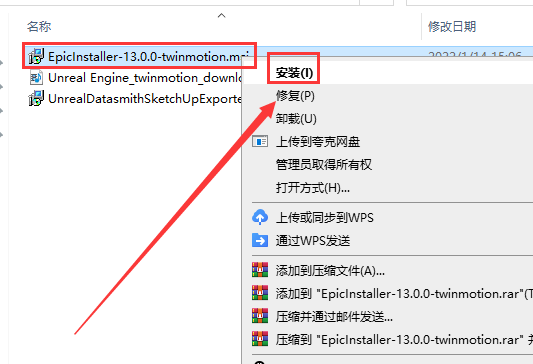This screenshot has width=533, height=364.
Task: Open 打开方式(H)... menu entry
Action: click(x=313, y=188)
